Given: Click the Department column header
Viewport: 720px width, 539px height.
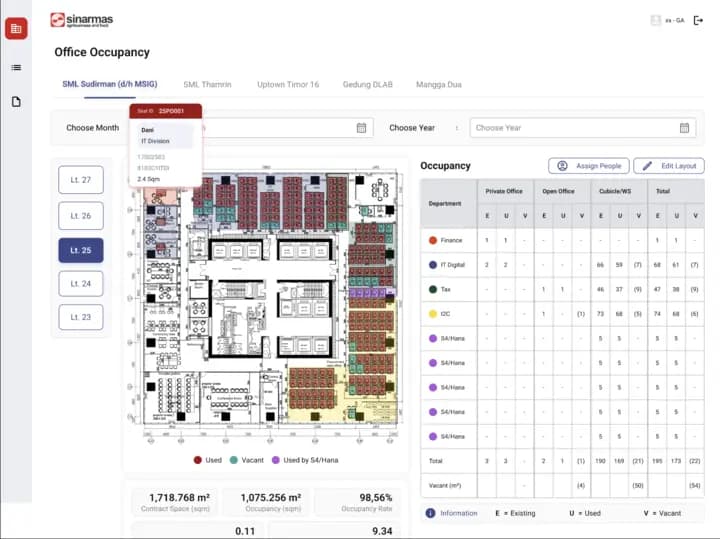Looking at the screenshot, I should 444,203.
